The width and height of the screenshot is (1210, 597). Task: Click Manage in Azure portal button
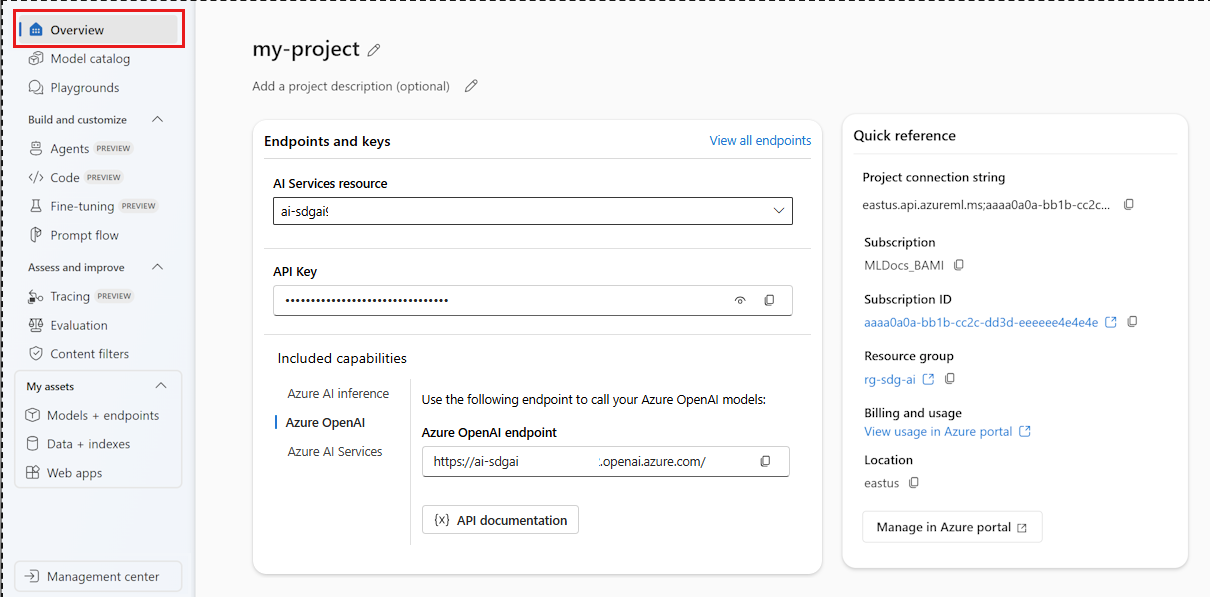(x=952, y=527)
